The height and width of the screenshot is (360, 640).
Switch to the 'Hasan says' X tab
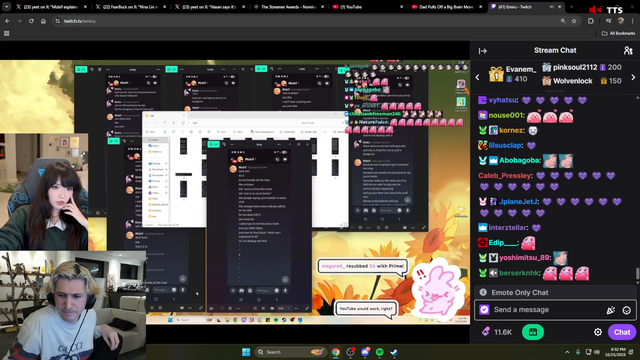209,7
